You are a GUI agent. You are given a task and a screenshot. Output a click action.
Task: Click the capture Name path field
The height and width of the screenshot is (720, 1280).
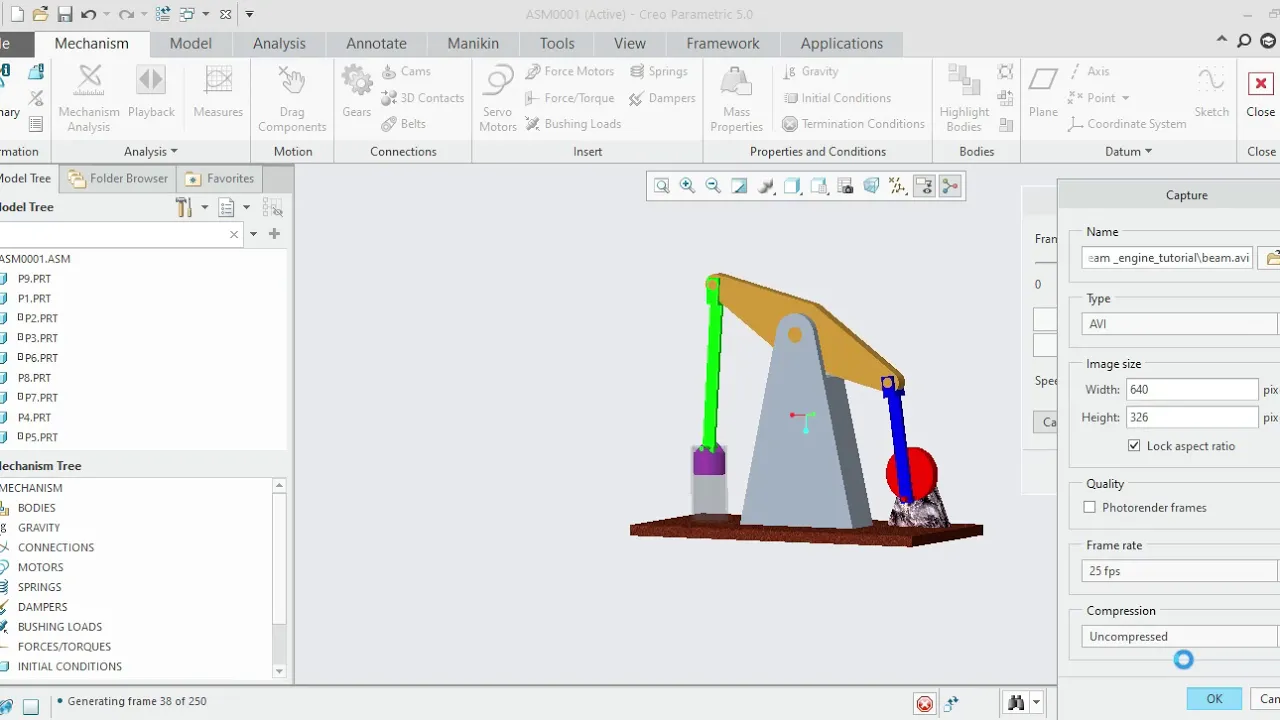1168,258
